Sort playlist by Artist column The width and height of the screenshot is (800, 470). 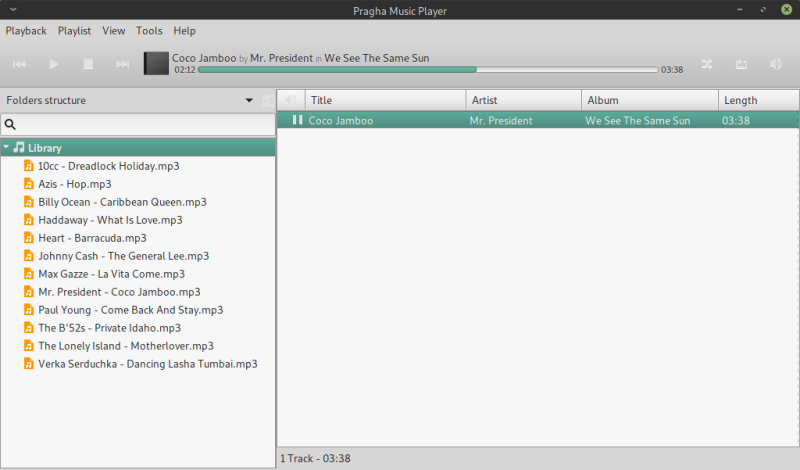(x=523, y=100)
